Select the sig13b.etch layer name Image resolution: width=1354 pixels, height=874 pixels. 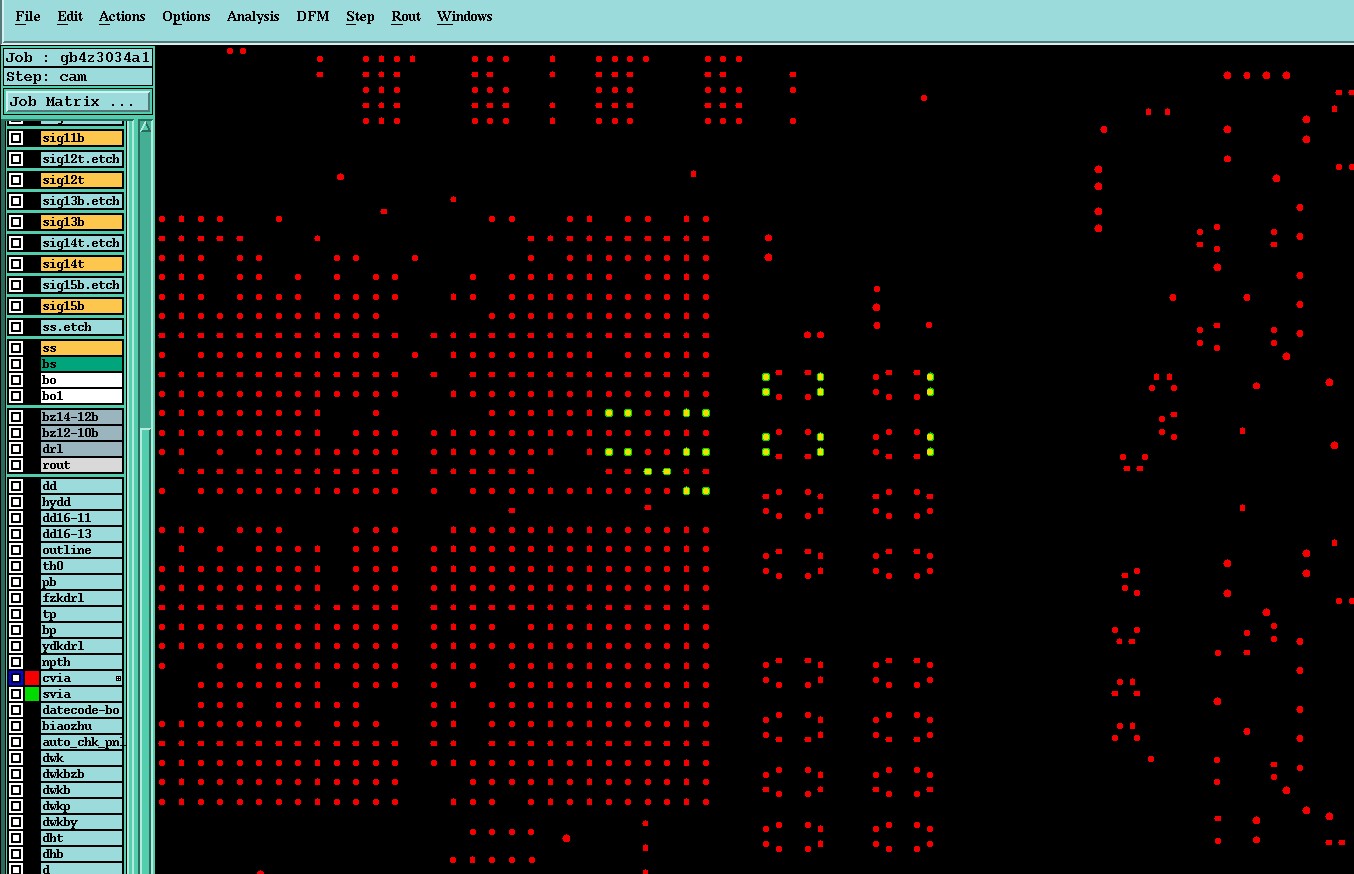coord(82,201)
